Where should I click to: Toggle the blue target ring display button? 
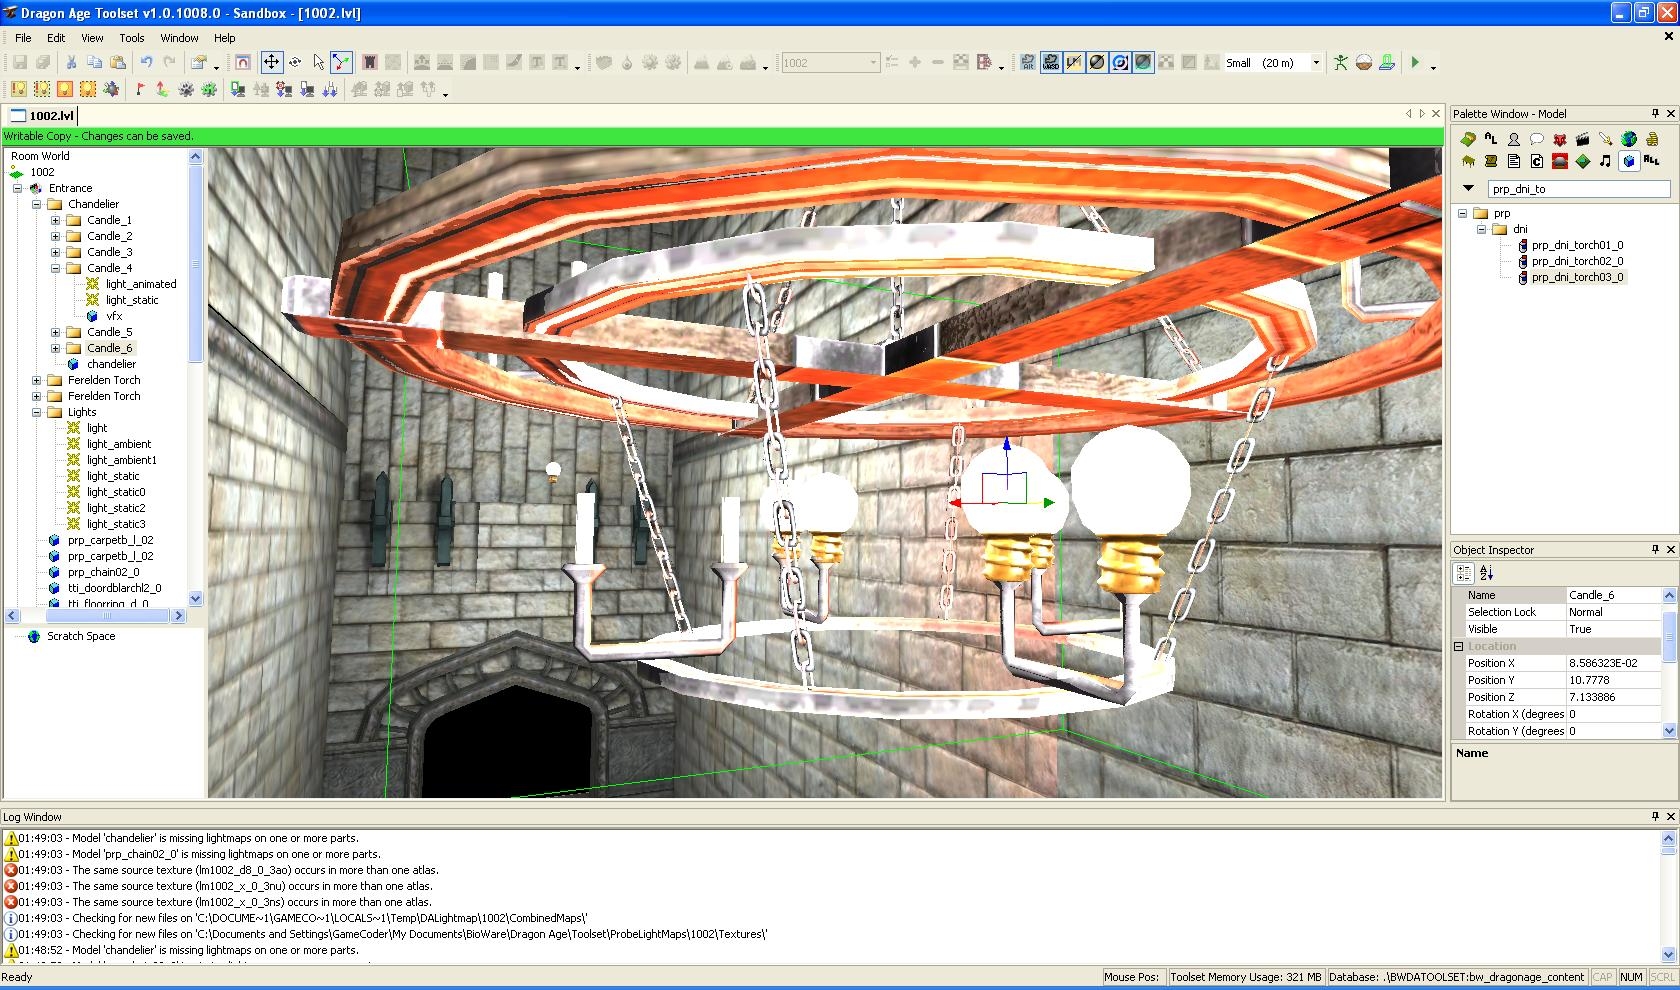(1120, 62)
